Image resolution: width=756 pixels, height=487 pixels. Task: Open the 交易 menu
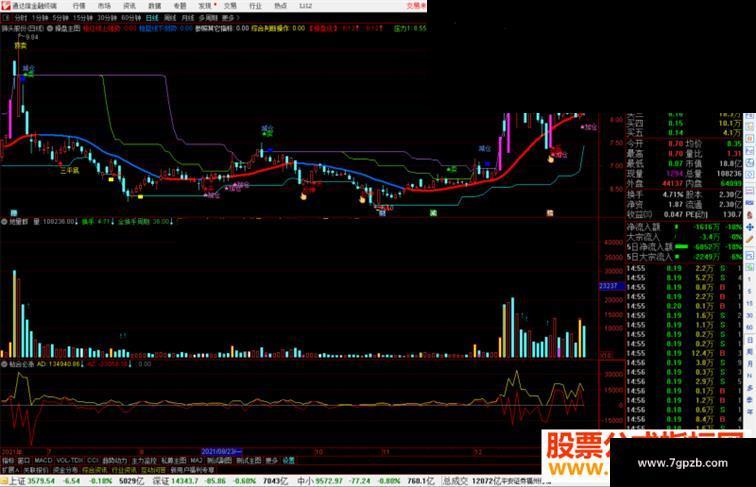230,6
